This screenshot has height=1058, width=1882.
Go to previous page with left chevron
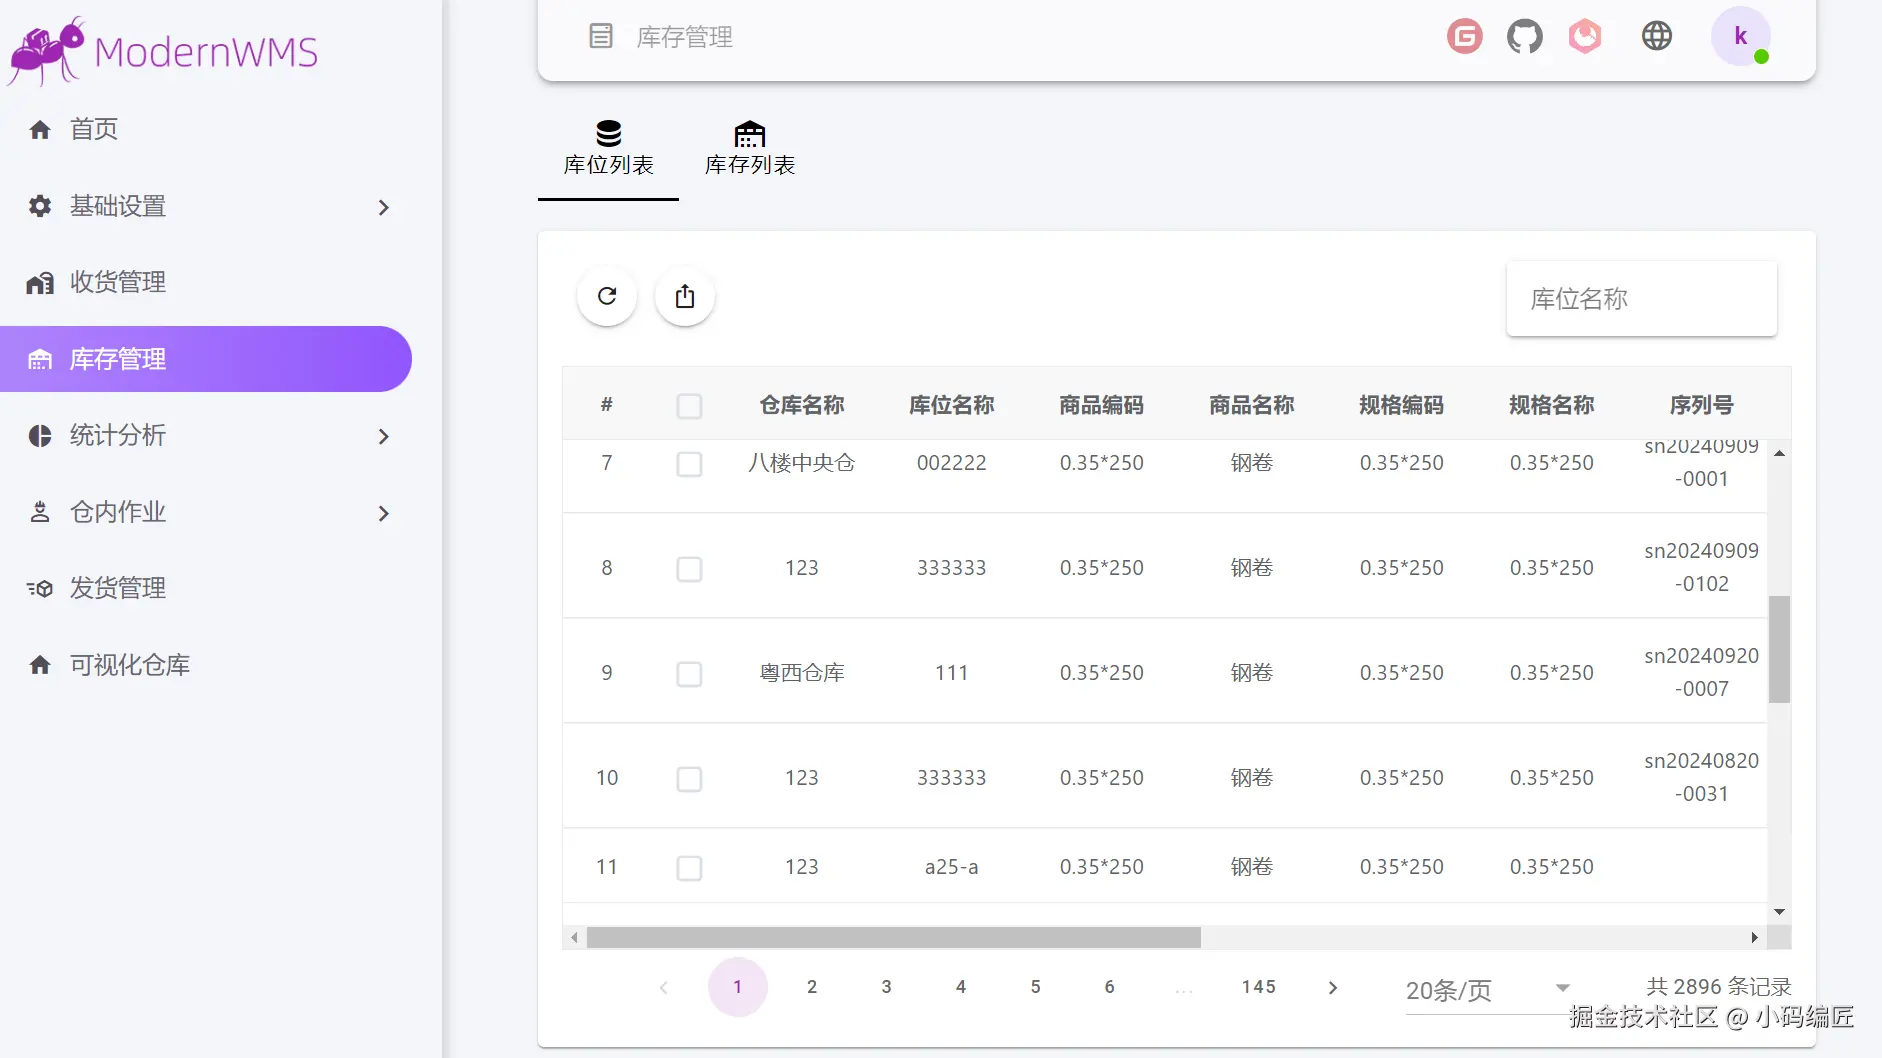pos(663,987)
